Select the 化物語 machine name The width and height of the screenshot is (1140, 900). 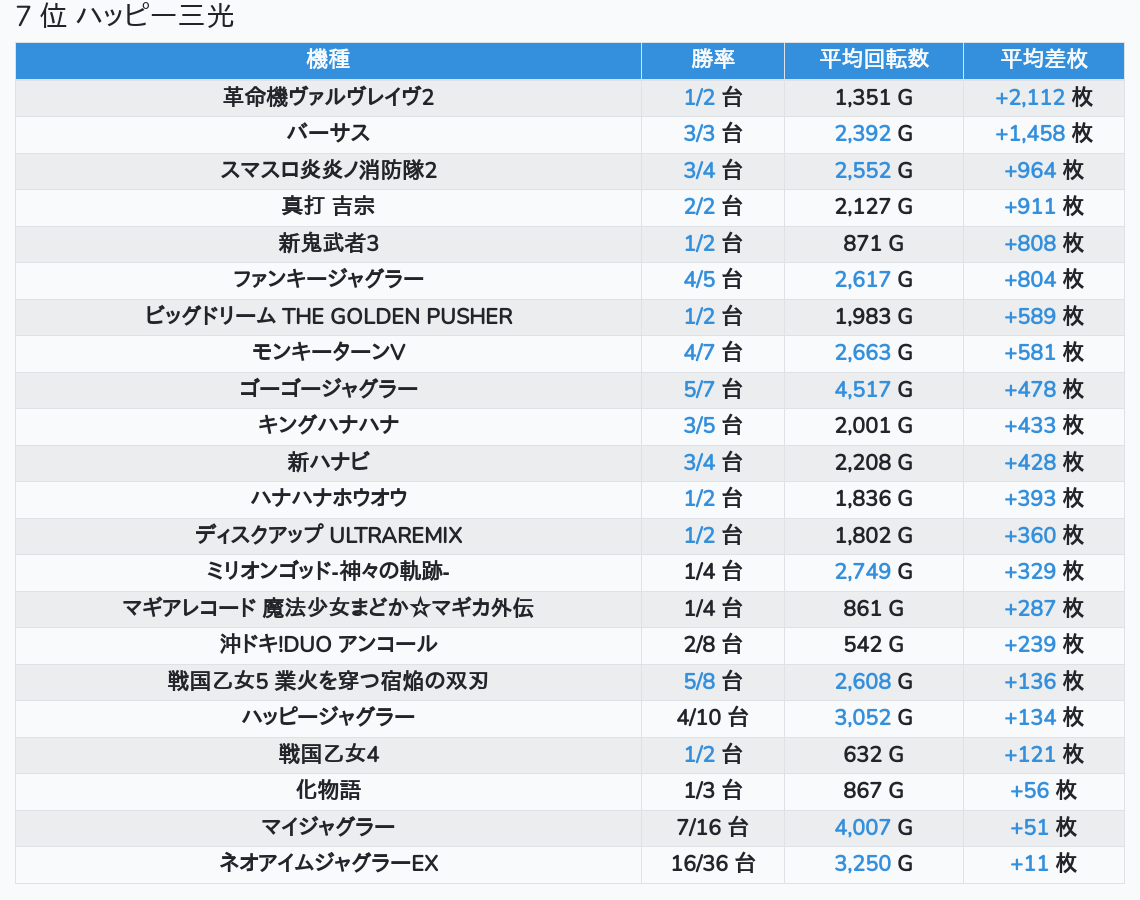click(x=328, y=791)
